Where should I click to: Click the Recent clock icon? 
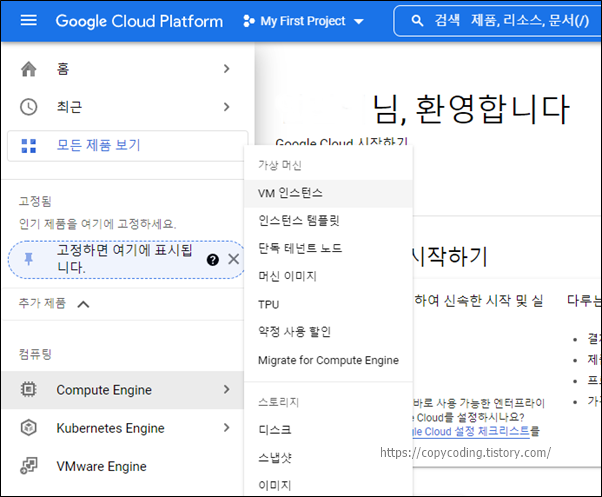pyautogui.click(x=29, y=107)
